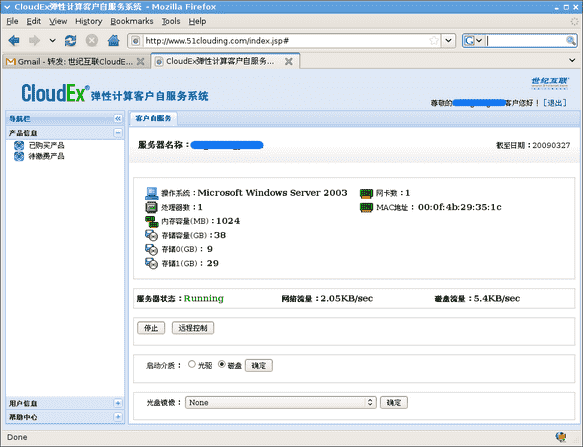Select the 光驱 boot media radio
Viewport: 583px width, 447px height.
191,364
